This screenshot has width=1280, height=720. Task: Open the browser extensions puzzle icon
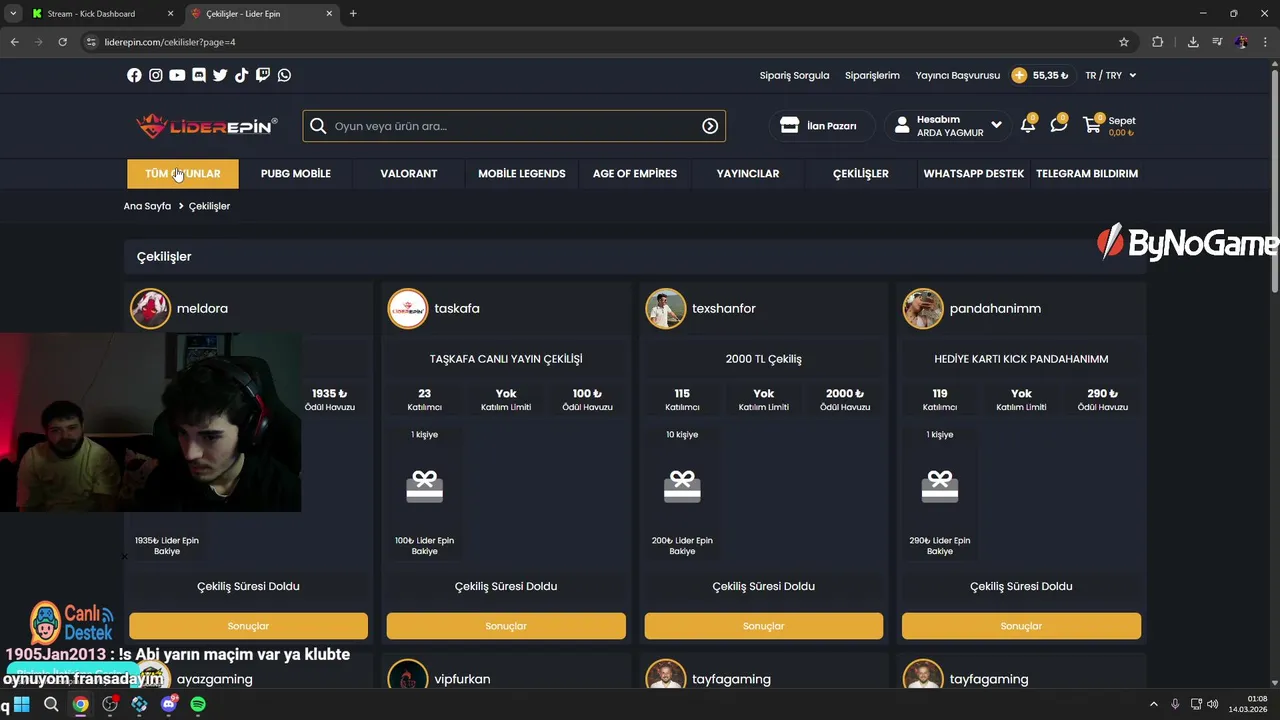coord(1158,42)
